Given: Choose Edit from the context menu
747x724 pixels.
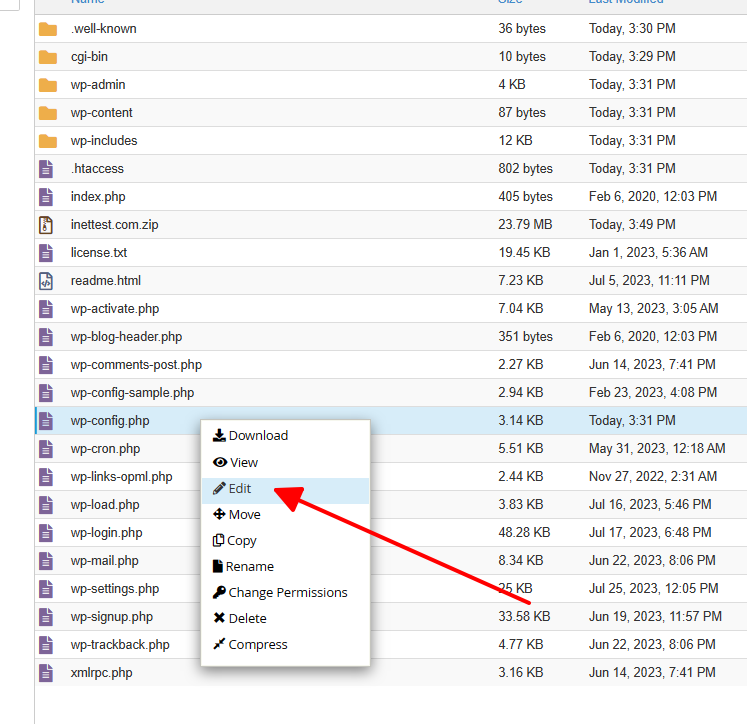Looking at the screenshot, I should (239, 489).
